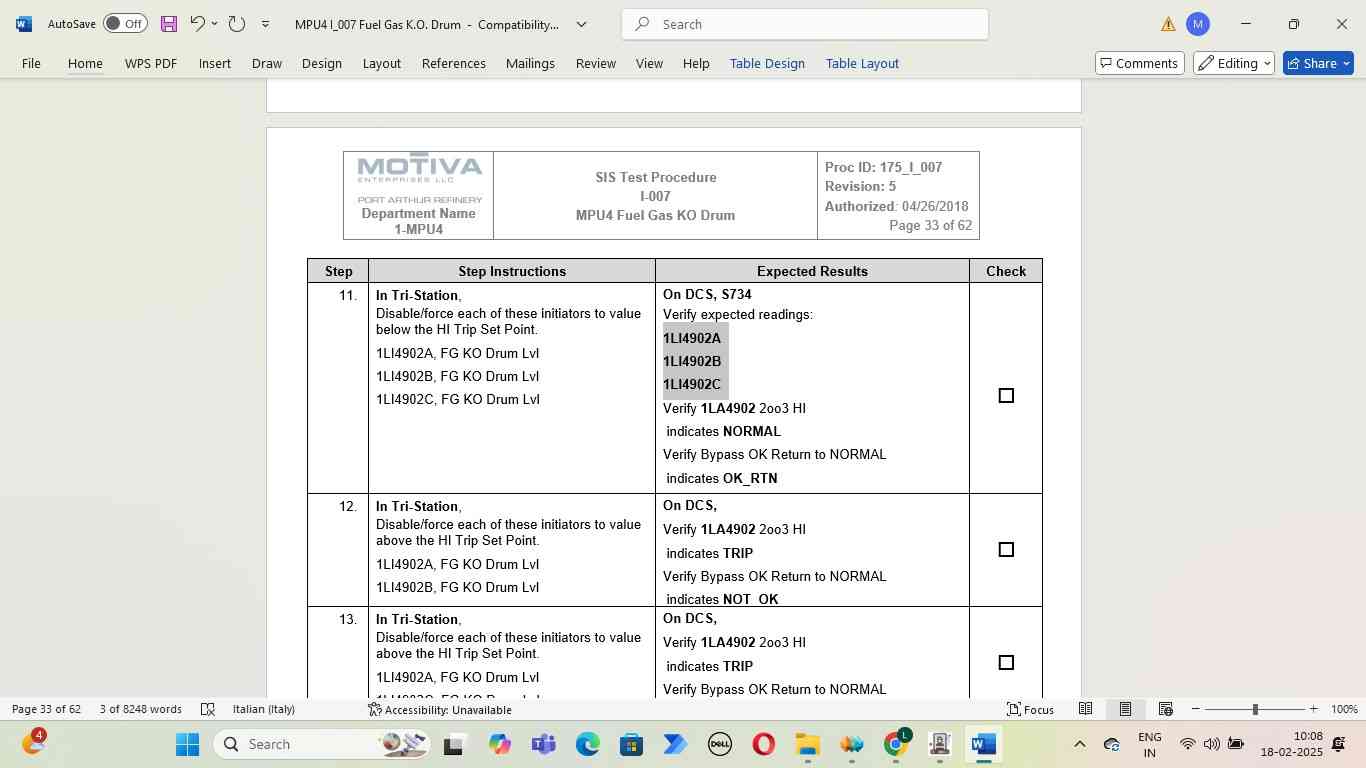The image size is (1366, 768).
Task: Click the Save icon in the title bar
Action: click(x=168, y=24)
